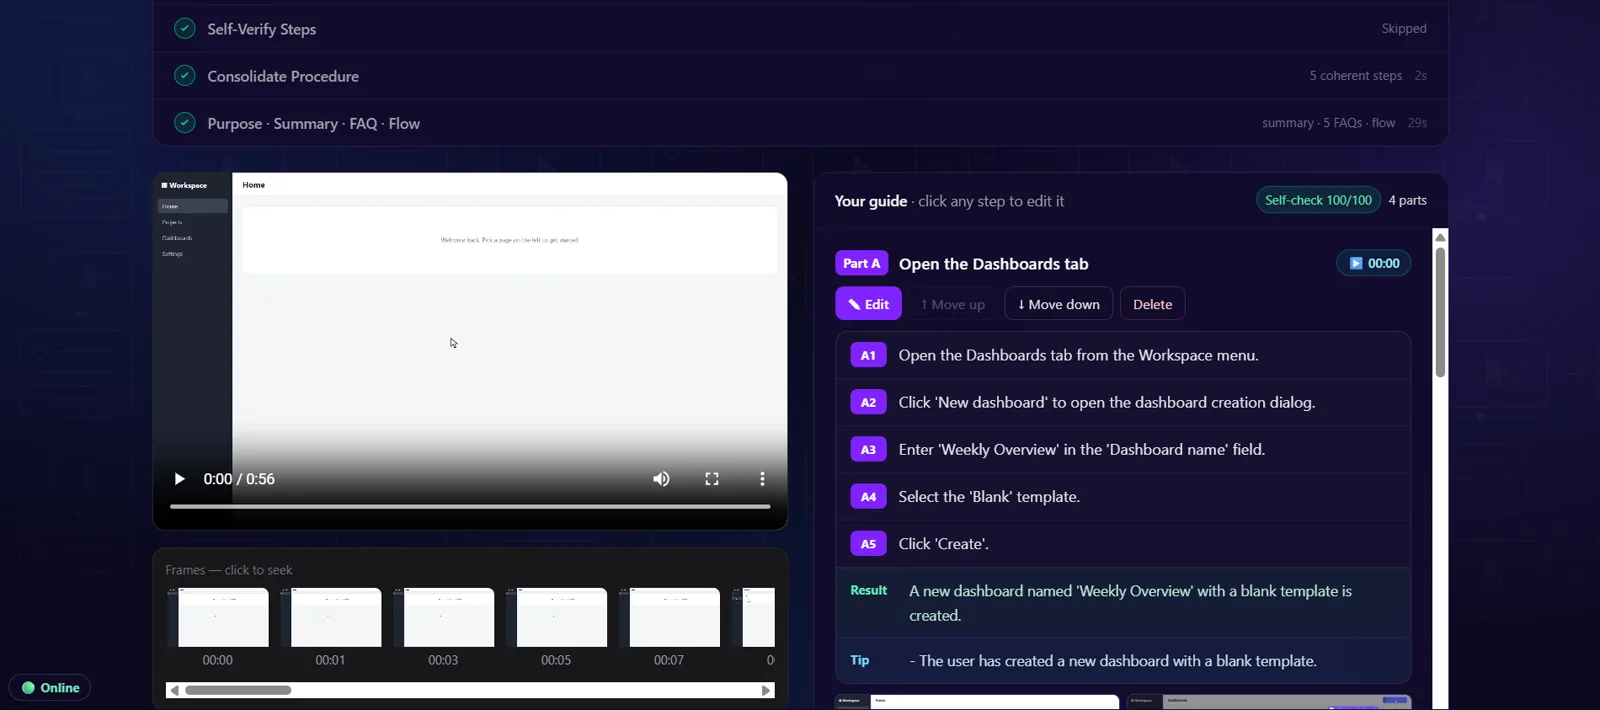Enter fullscreen mode for the video

[x=712, y=479]
